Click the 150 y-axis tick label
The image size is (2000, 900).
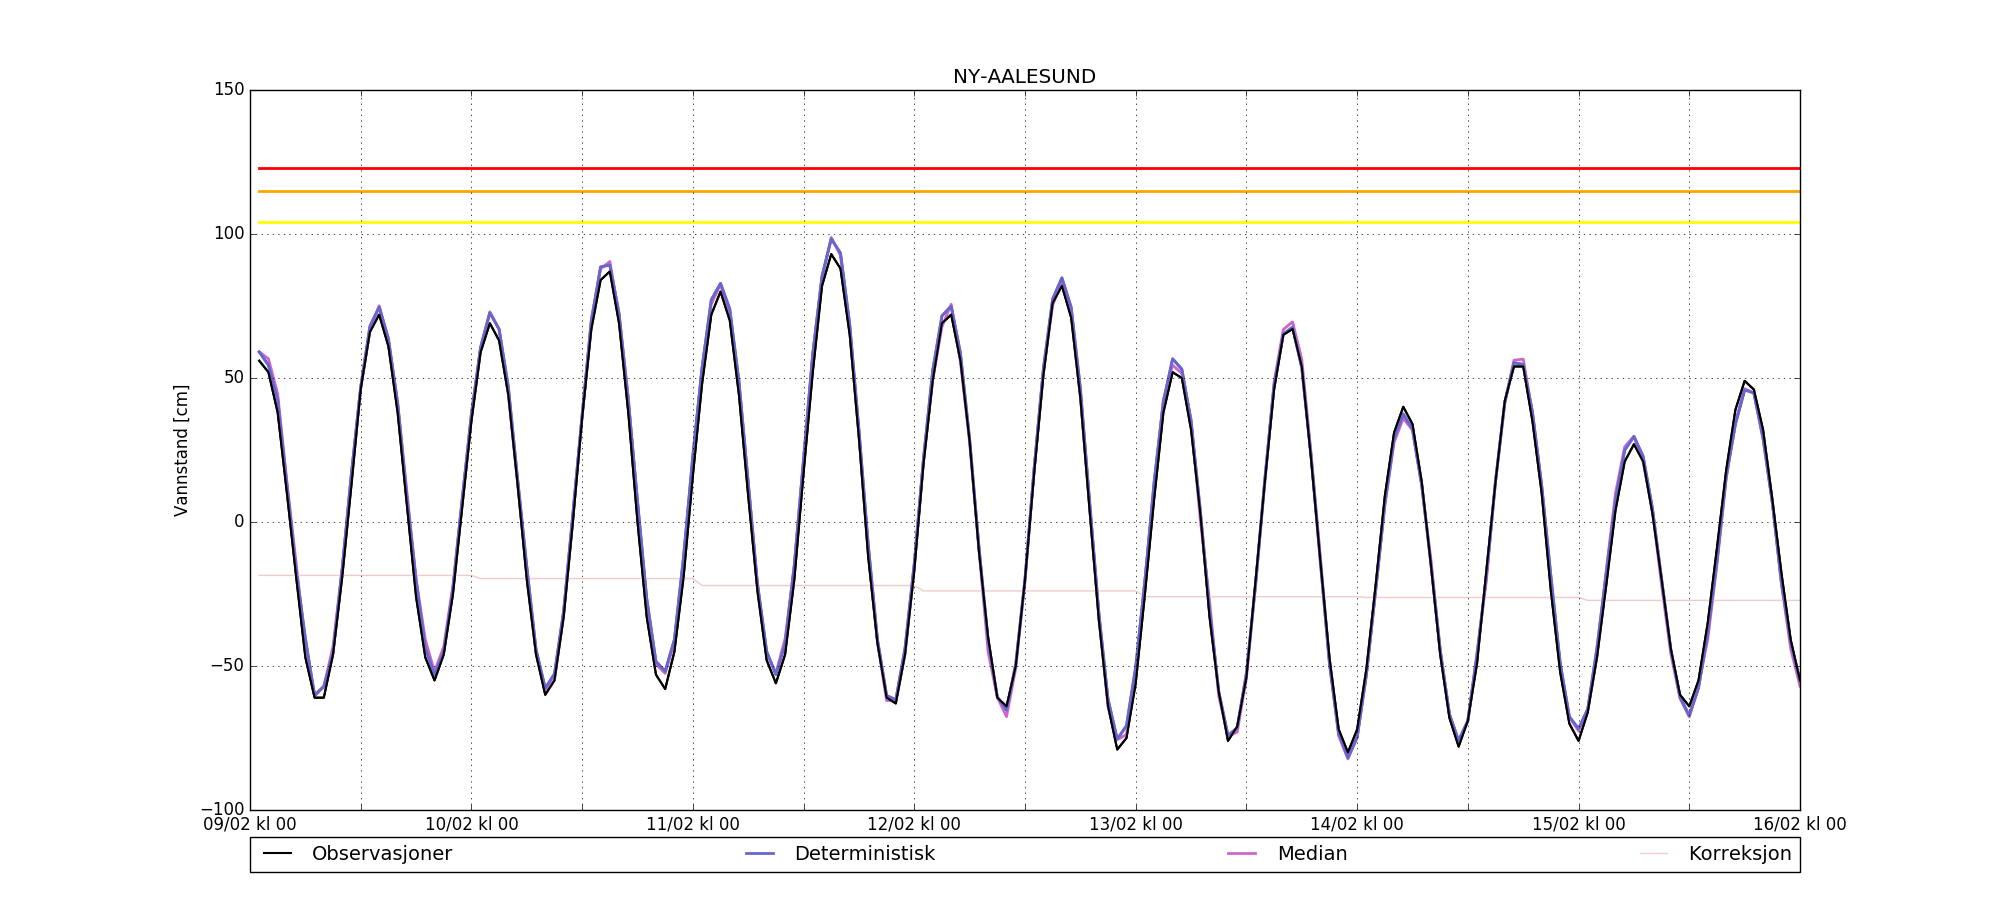[x=229, y=90]
